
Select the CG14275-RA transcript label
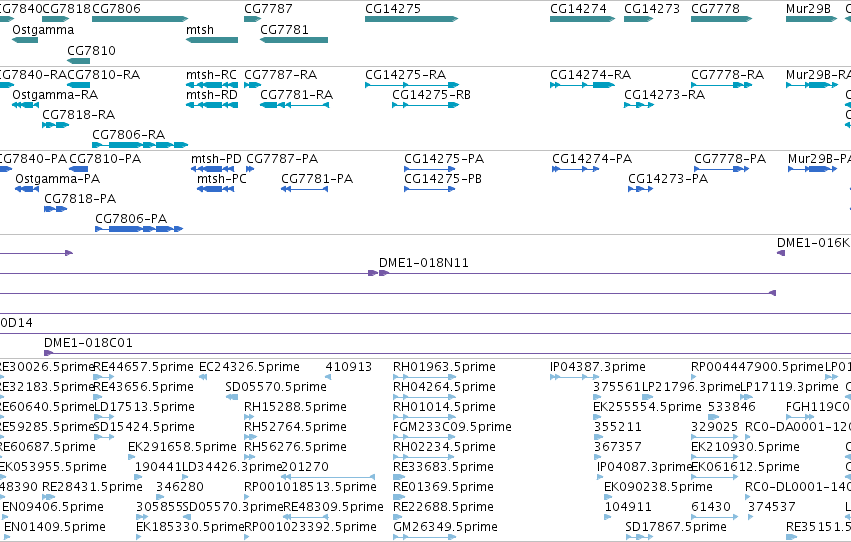405,75
